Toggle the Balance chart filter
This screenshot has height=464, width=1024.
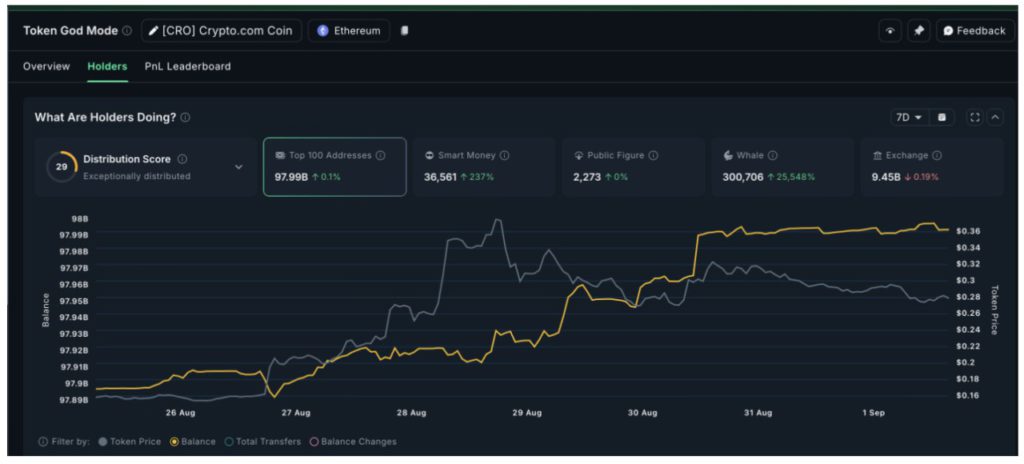pos(193,441)
